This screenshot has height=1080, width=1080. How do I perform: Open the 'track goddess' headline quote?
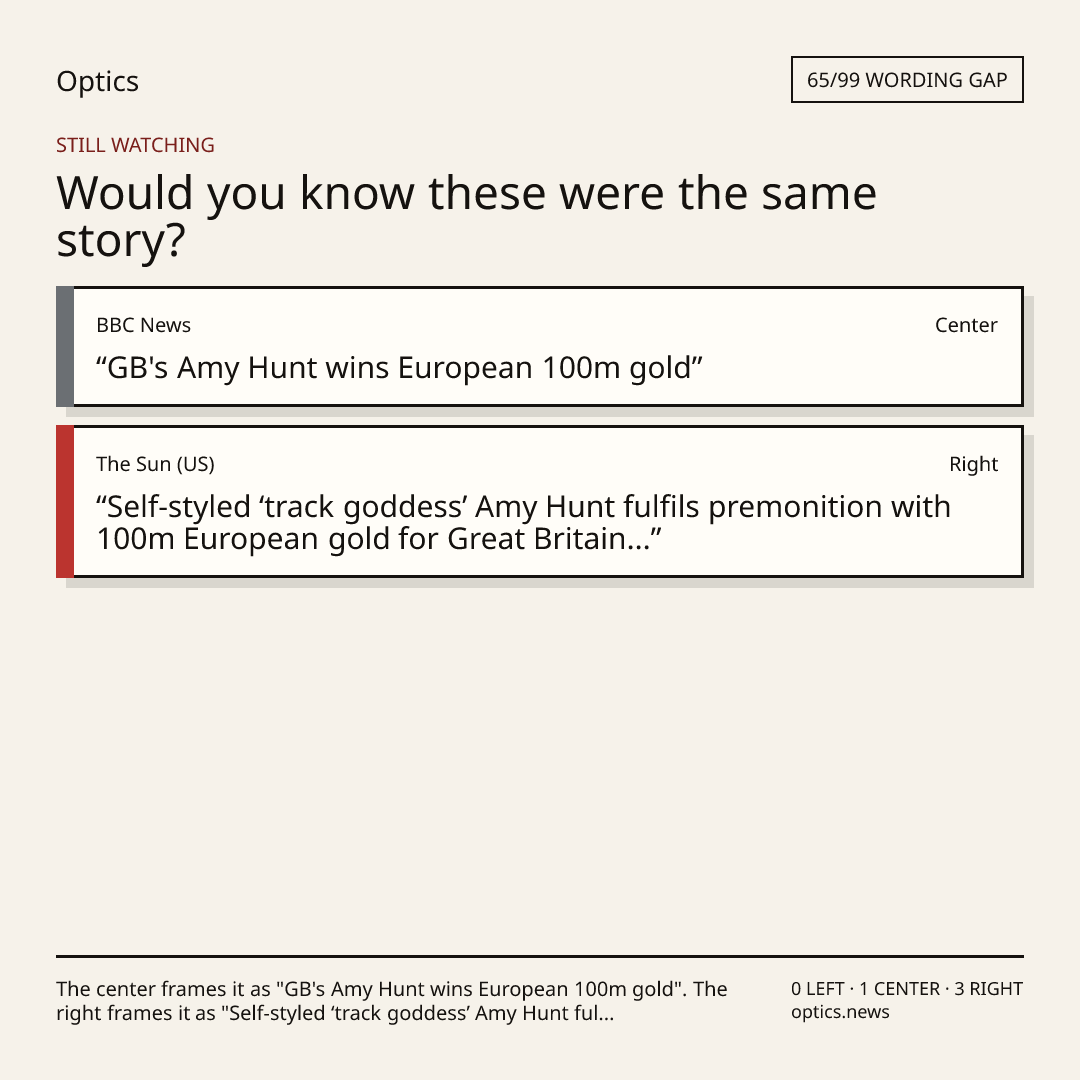[x=523, y=523]
